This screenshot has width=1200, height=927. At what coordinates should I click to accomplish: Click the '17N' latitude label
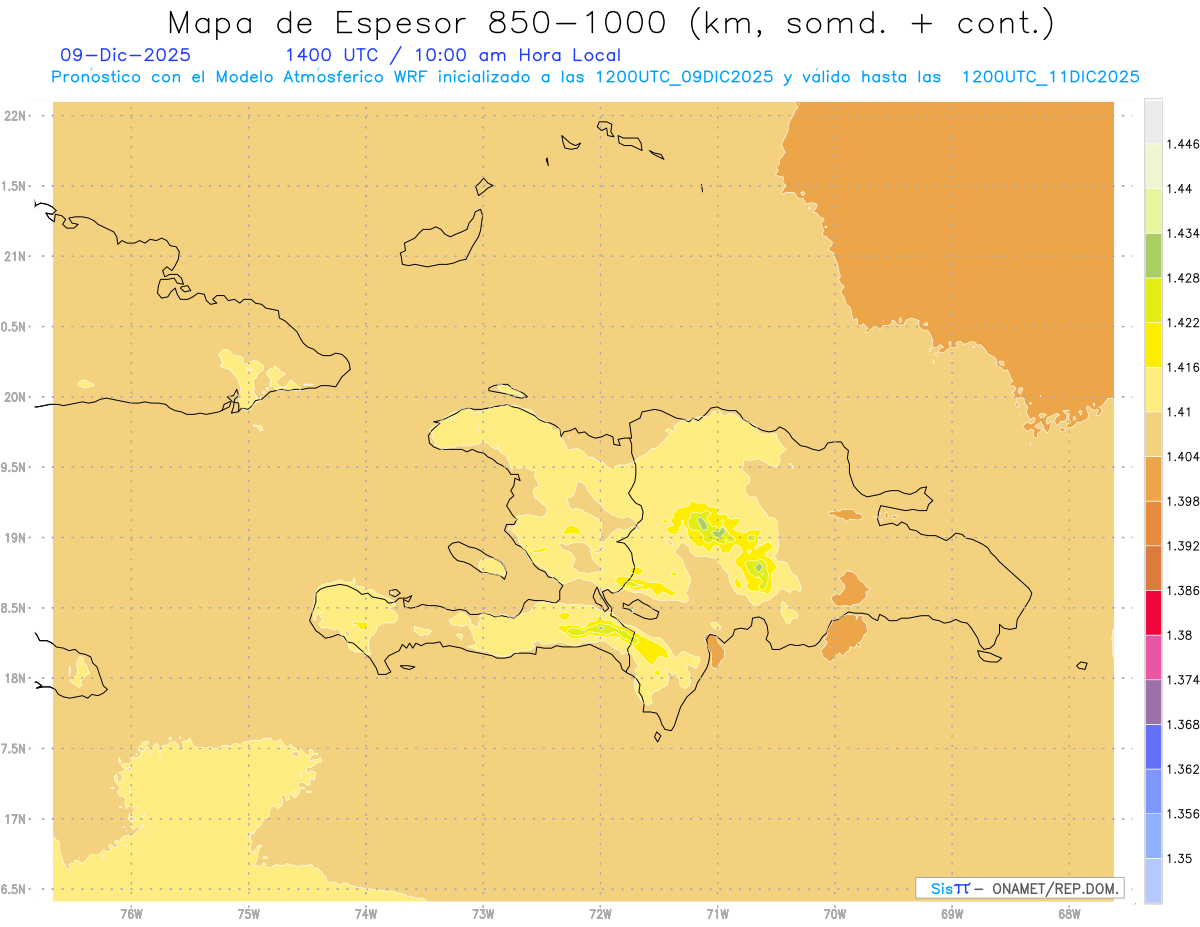click(x=17, y=819)
